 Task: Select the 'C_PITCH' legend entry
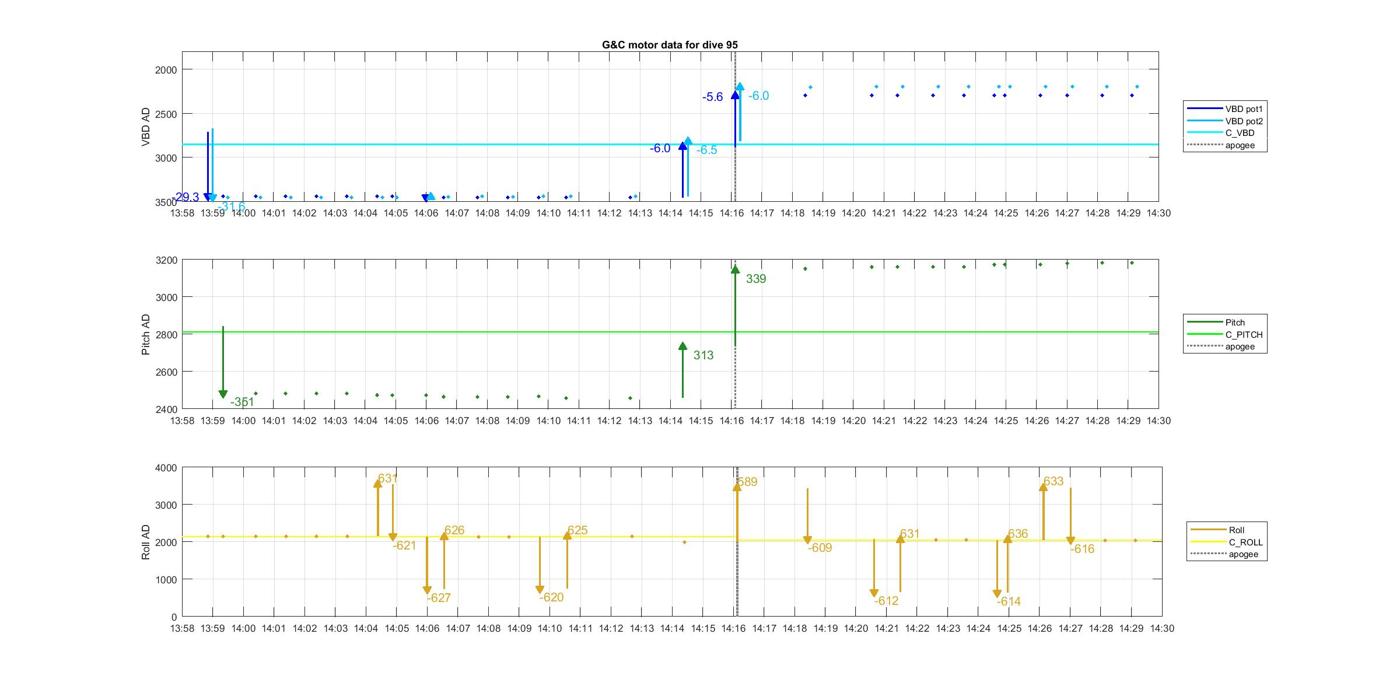click(x=1225, y=334)
